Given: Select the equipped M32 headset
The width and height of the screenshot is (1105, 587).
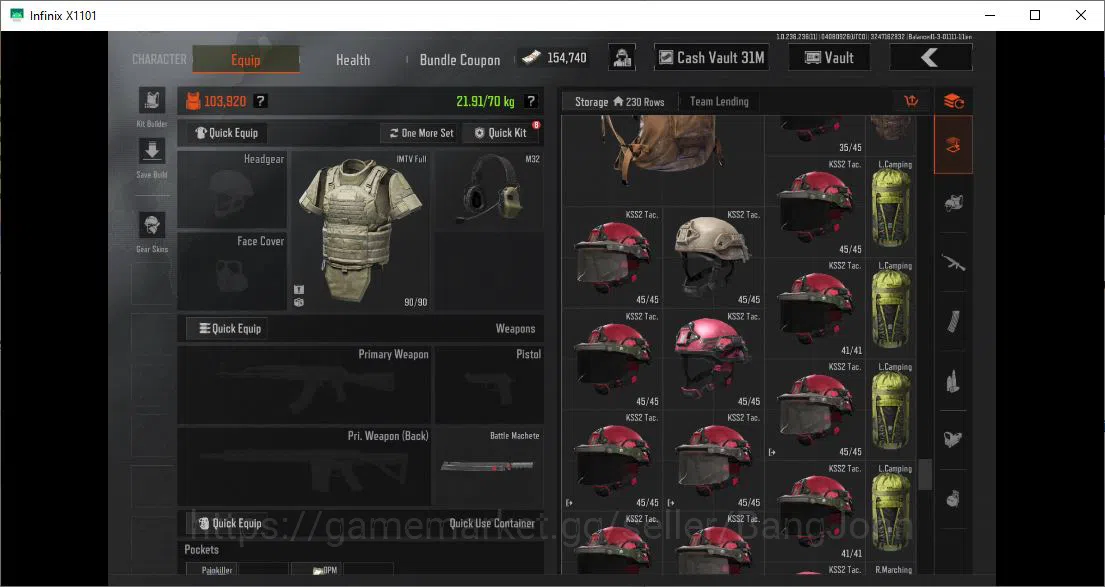Looking at the screenshot, I should (x=489, y=190).
